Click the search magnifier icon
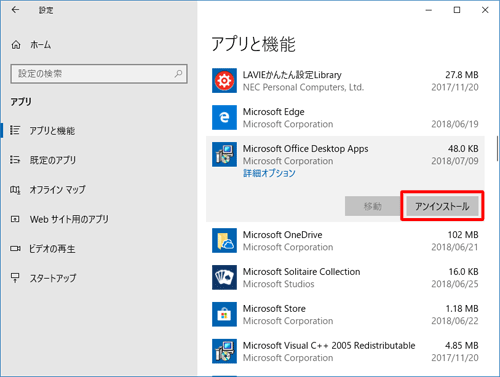This screenshot has height=377, width=500. (x=178, y=73)
